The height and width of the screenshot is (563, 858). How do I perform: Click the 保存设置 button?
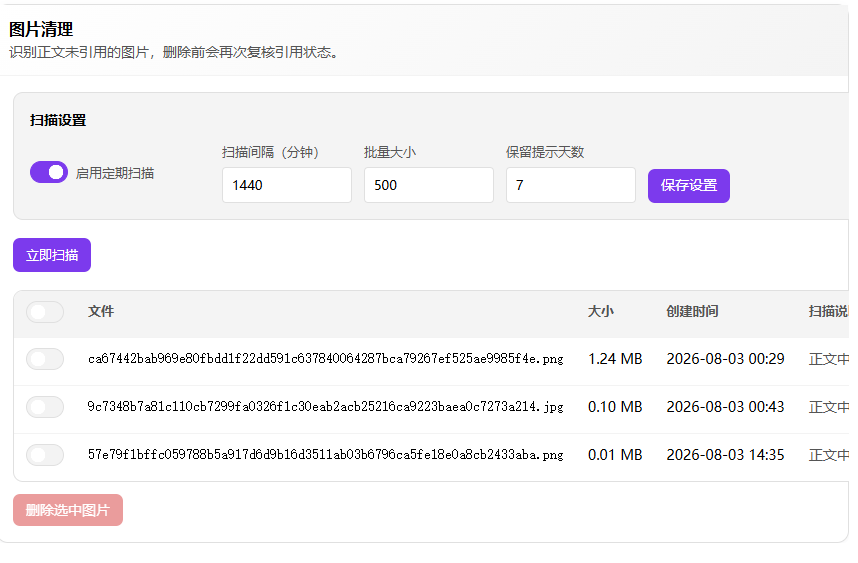688,186
